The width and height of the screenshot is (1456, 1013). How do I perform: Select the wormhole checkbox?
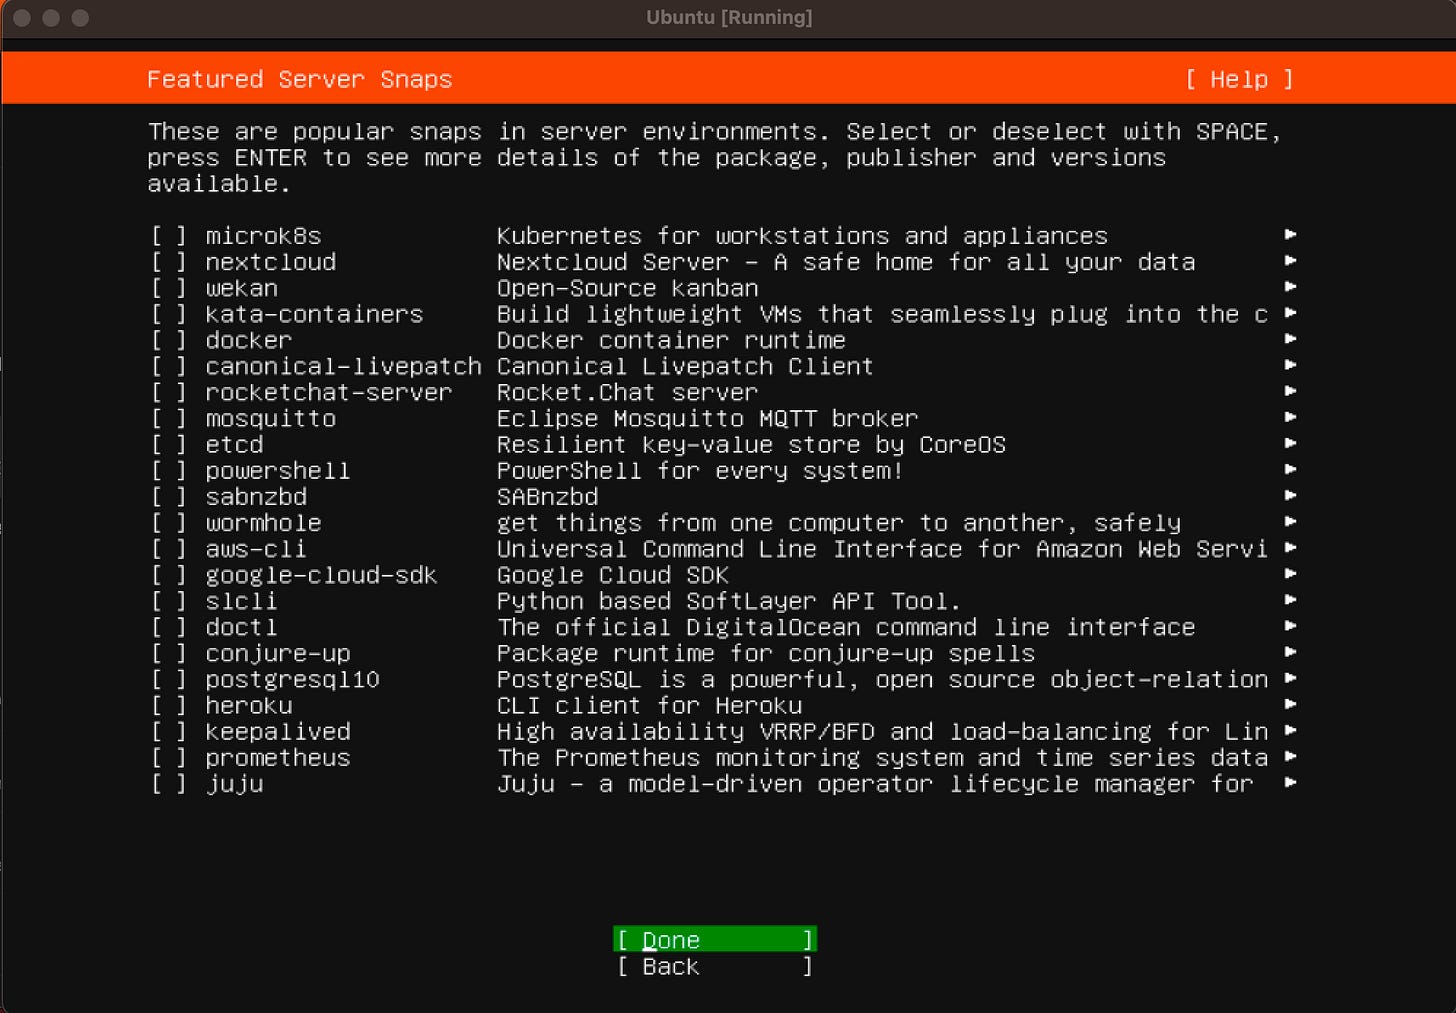tap(169, 523)
